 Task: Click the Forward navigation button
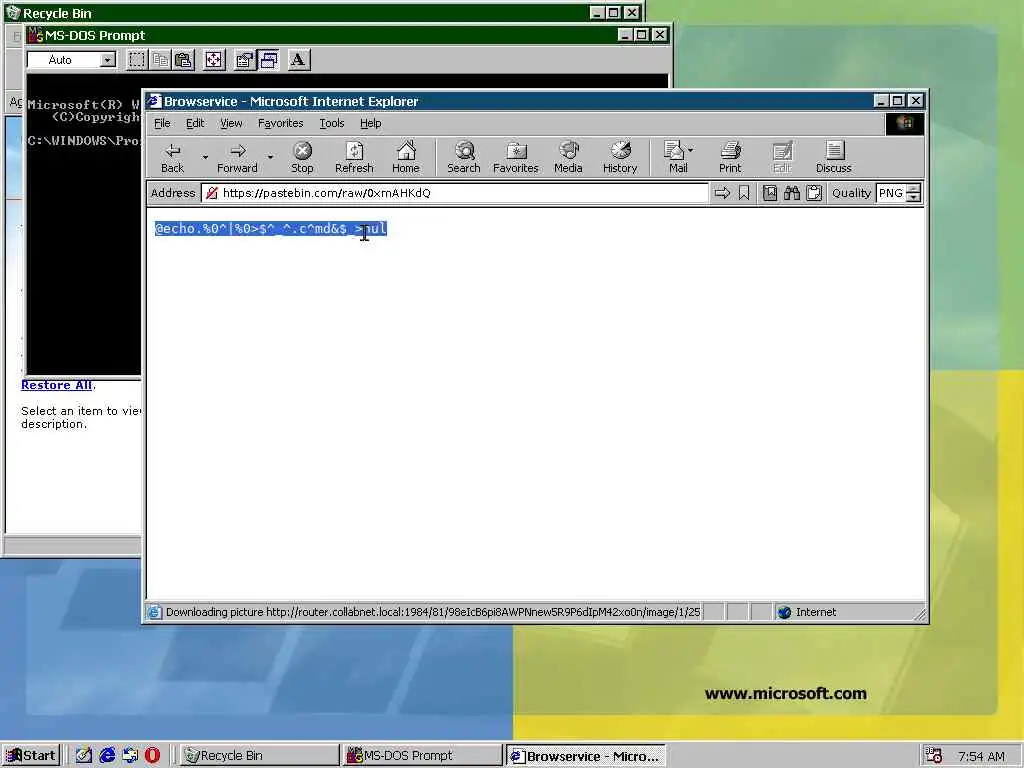click(237, 157)
